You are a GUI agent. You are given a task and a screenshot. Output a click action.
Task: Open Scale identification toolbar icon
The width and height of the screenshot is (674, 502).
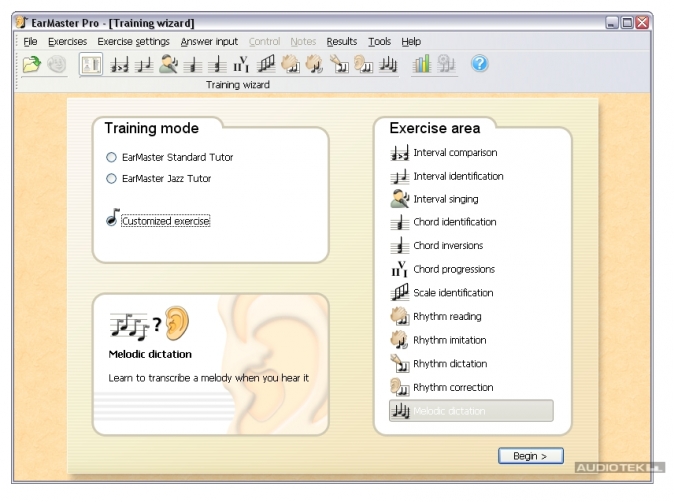click(x=266, y=64)
